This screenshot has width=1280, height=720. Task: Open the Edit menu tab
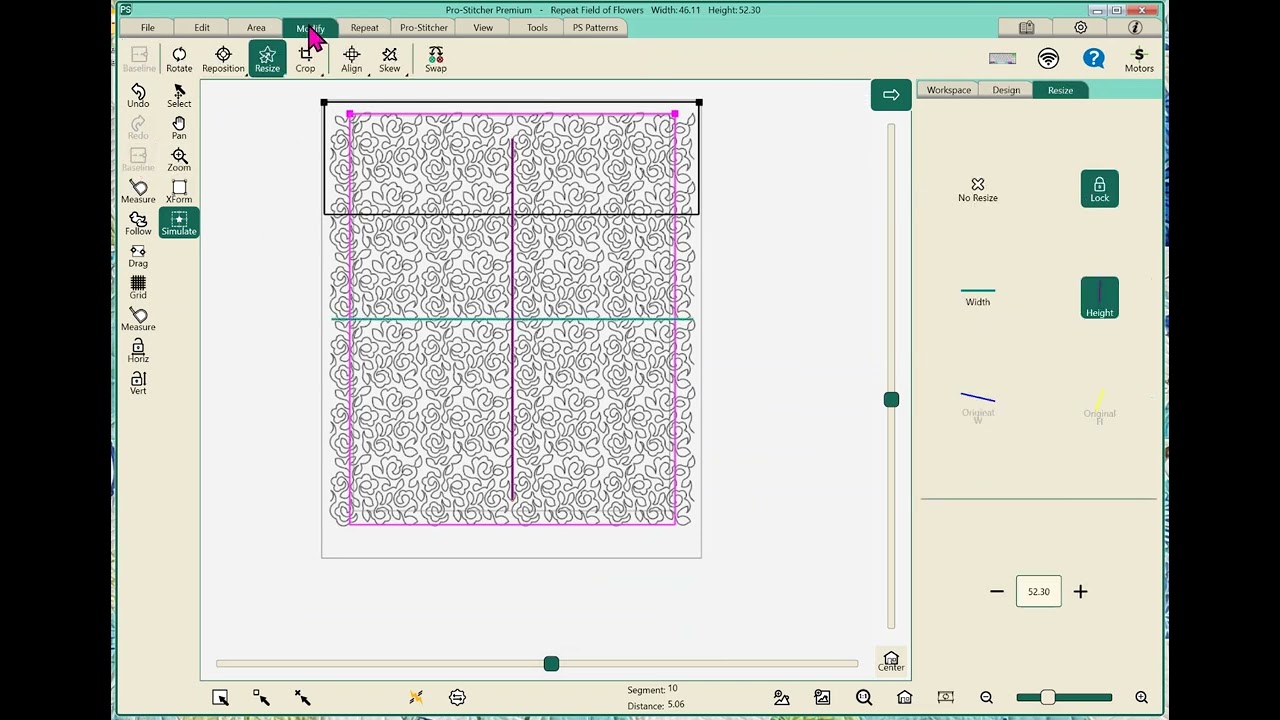click(202, 28)
